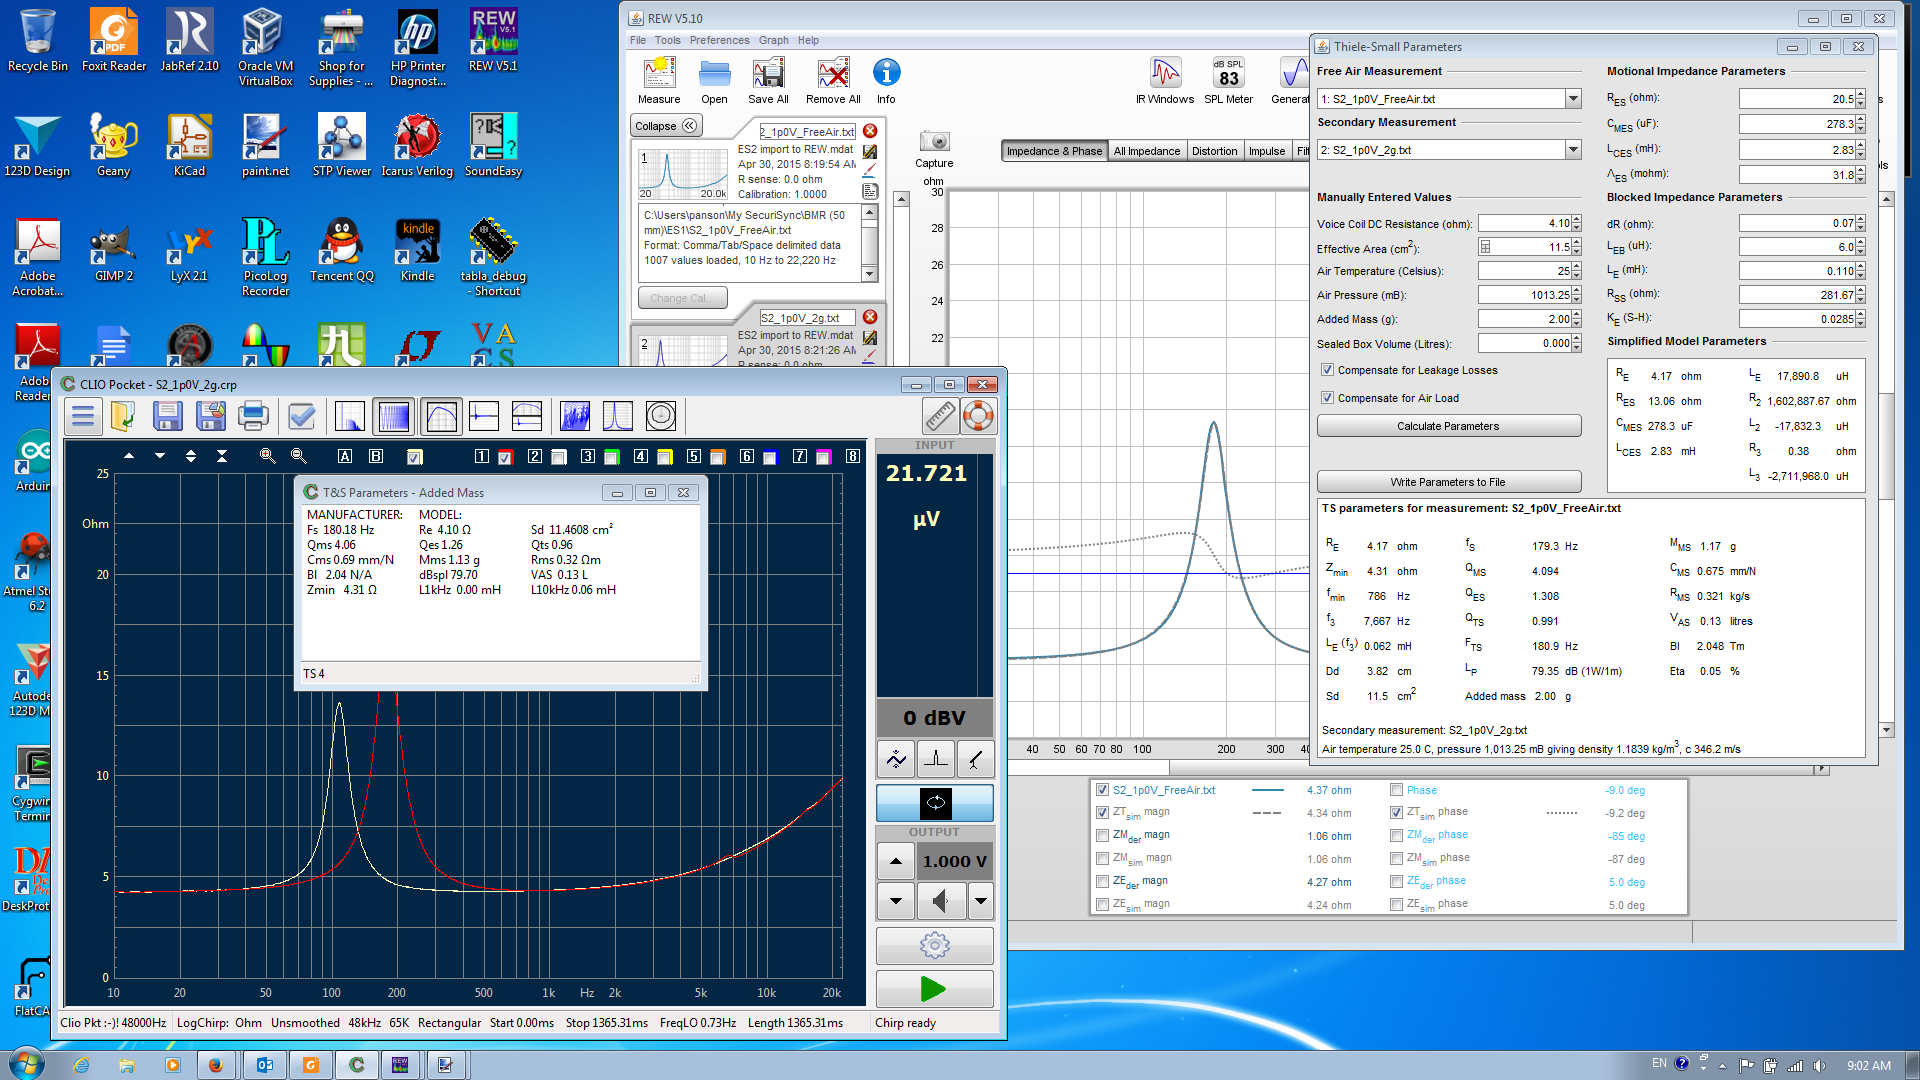Toggle S2_1p0V_FreeAir.txt trace checkbox in legend

pyautogui.click(x=1102, y=790)
